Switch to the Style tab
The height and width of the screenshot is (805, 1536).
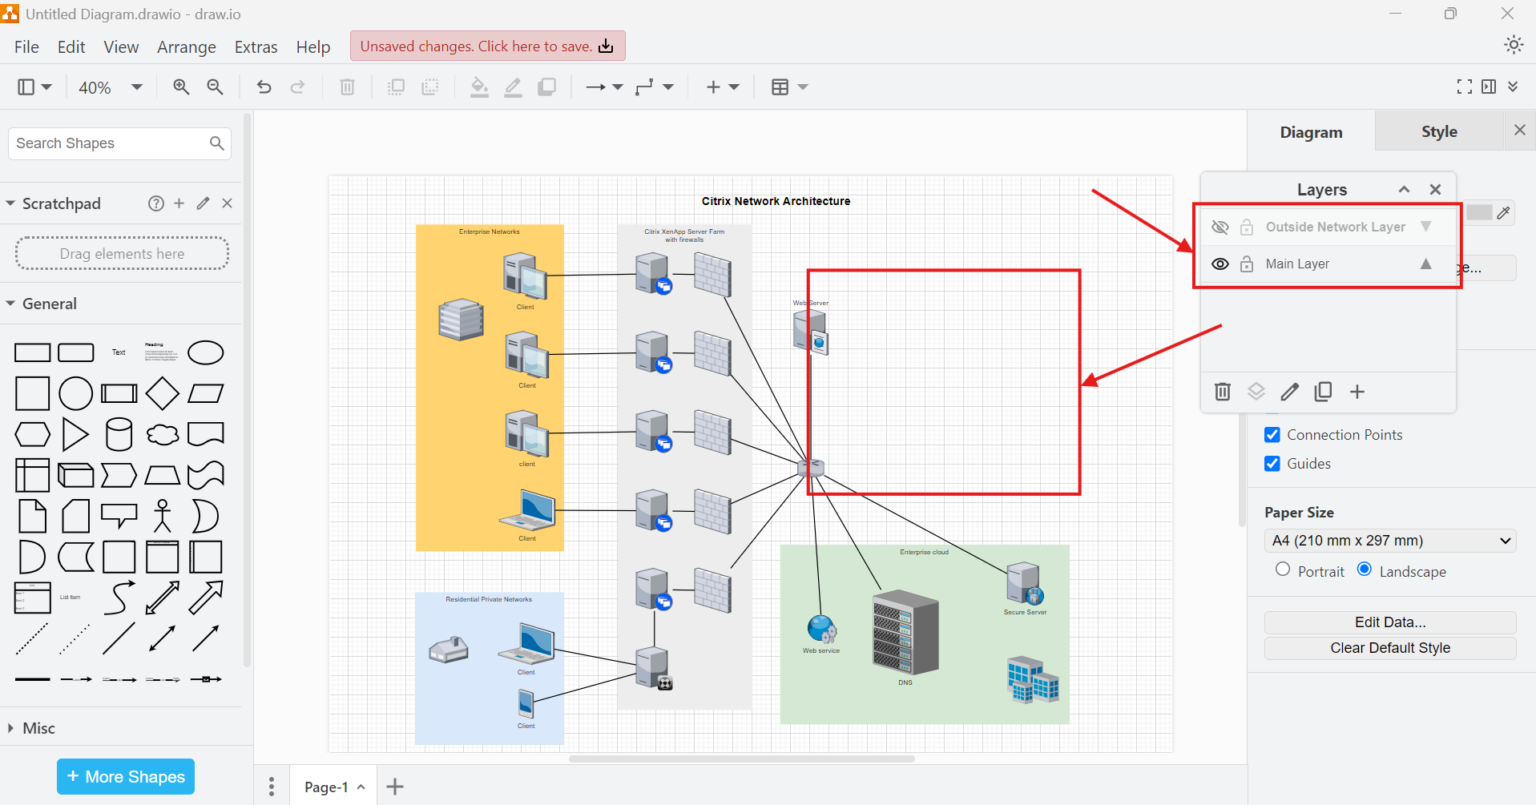pyautogui.click(x=1438, y=131)
